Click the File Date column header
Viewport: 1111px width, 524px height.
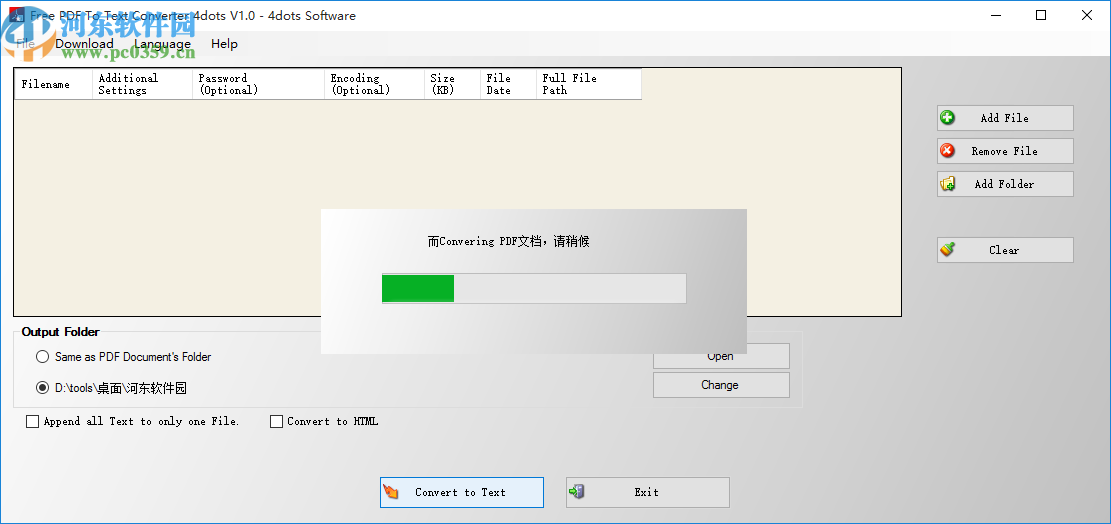click(x=509, y=84)
